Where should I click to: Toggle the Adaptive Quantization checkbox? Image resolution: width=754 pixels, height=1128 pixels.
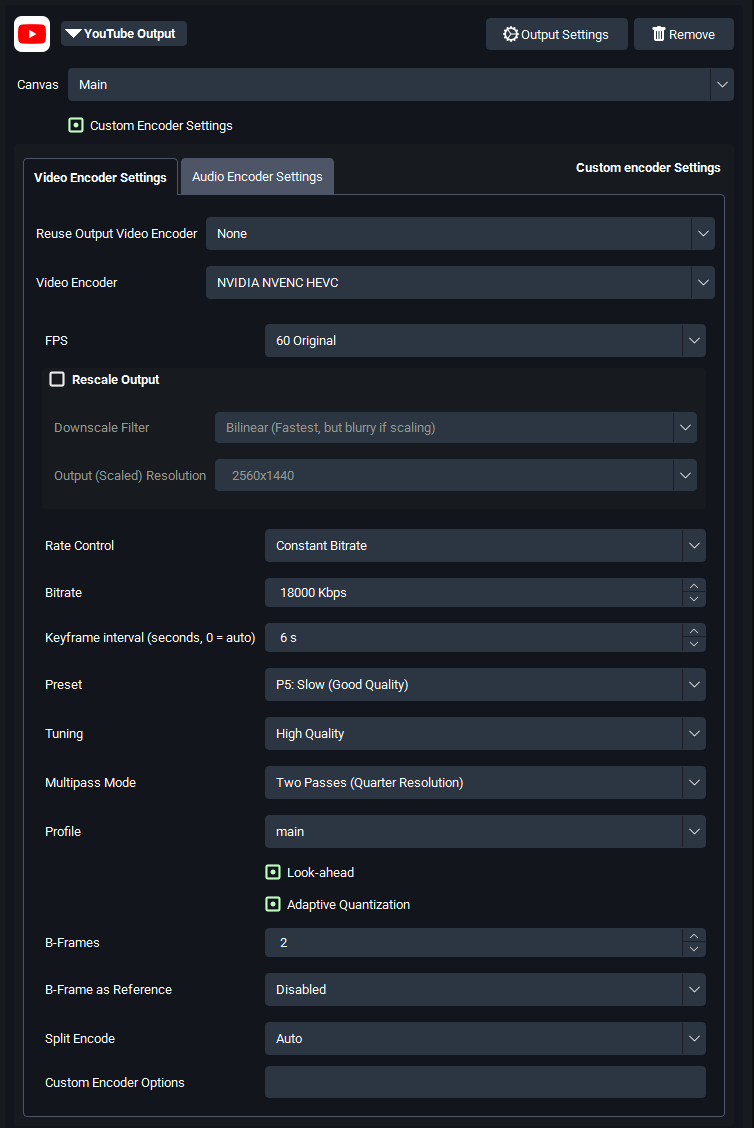click(x=273, y=904)
